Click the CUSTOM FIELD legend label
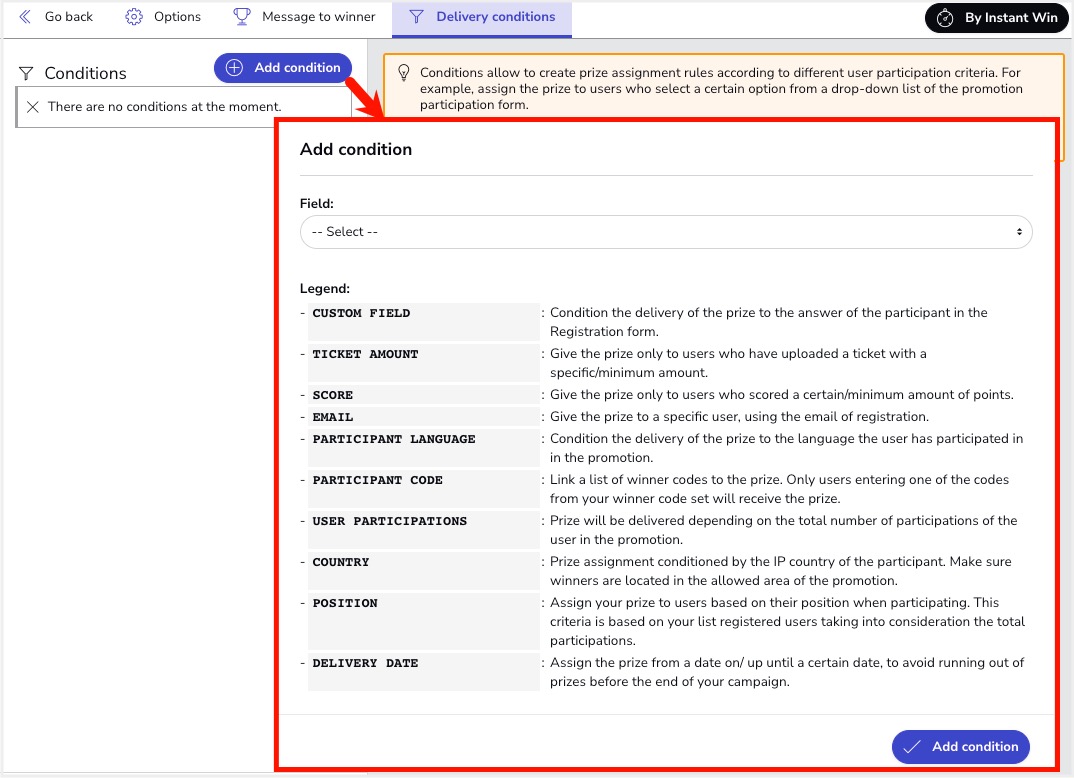 [x=361, y=313]
